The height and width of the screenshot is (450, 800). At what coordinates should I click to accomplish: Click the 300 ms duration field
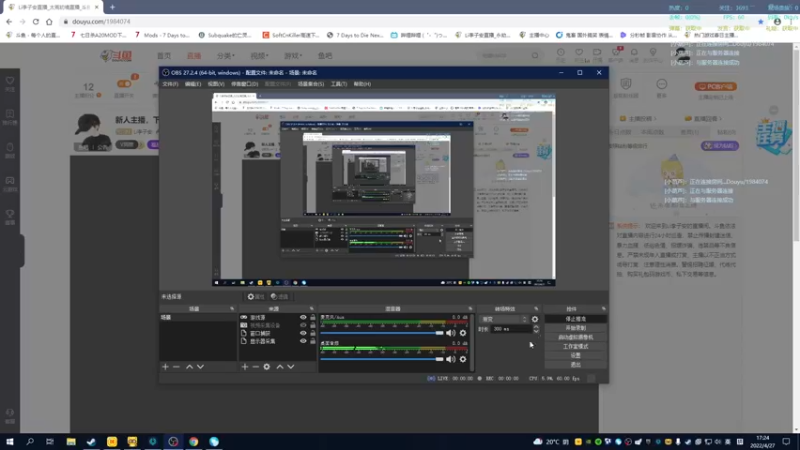point(511,329)
